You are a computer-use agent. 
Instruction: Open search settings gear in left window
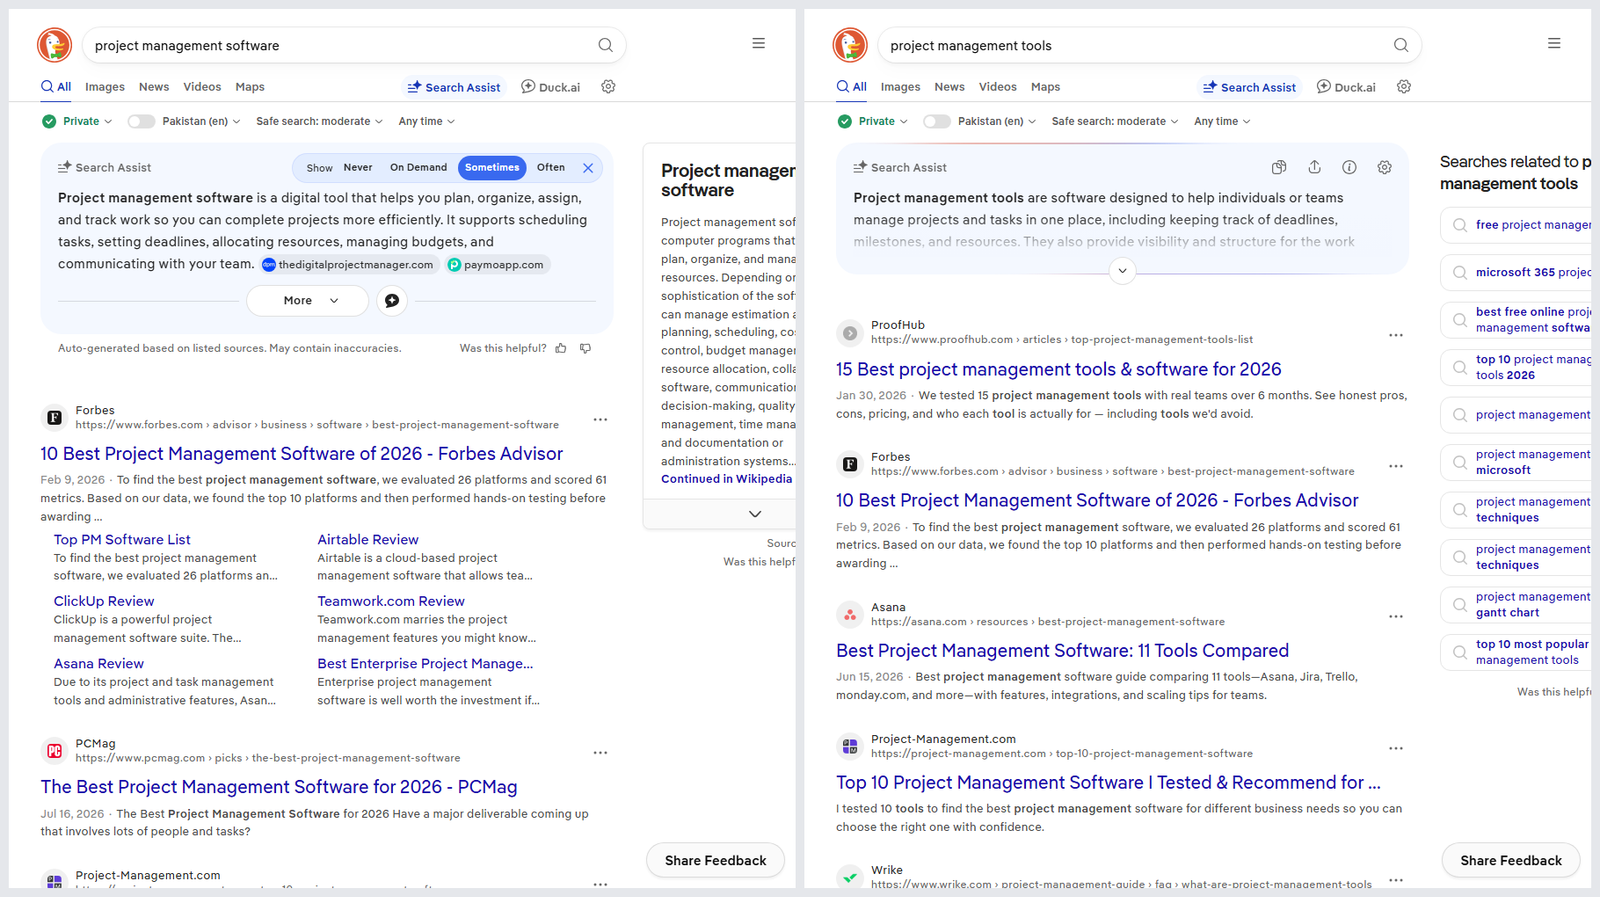[608, 87]
